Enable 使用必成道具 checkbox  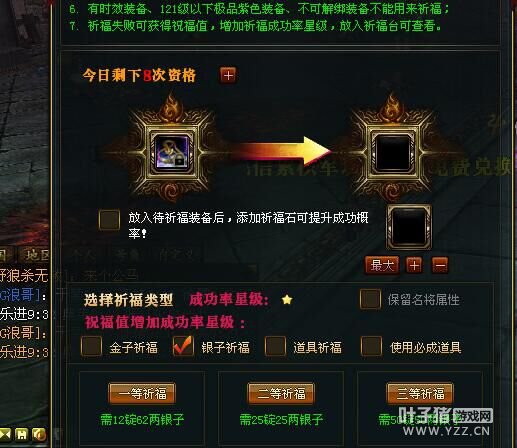[371, 346]
